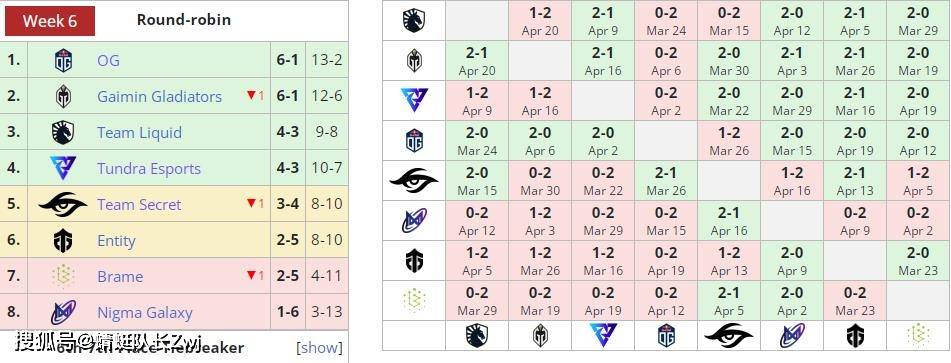Click Gaimin Gladiators logo in standings list

(x=63, y=96)
